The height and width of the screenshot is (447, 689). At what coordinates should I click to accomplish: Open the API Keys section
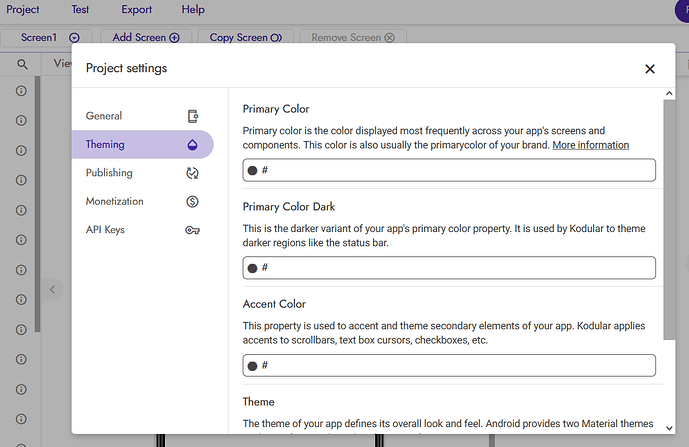tap(142, 230)
